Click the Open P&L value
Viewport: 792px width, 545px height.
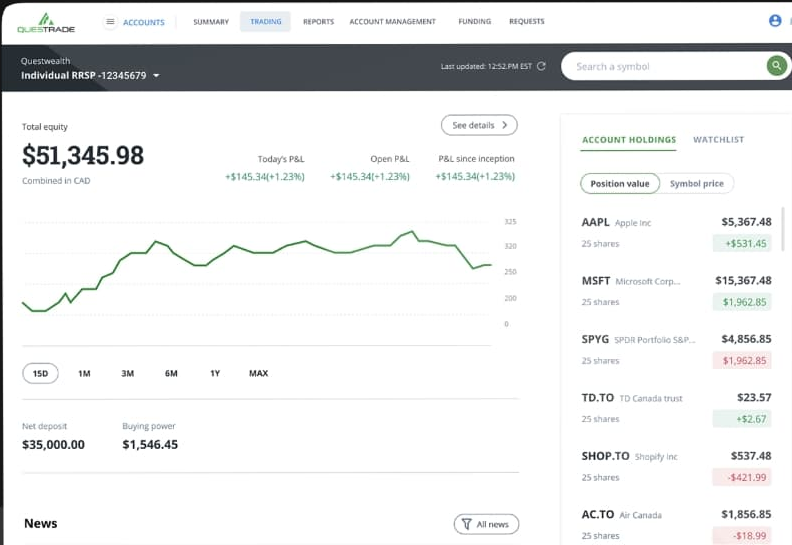coord(370,177)
